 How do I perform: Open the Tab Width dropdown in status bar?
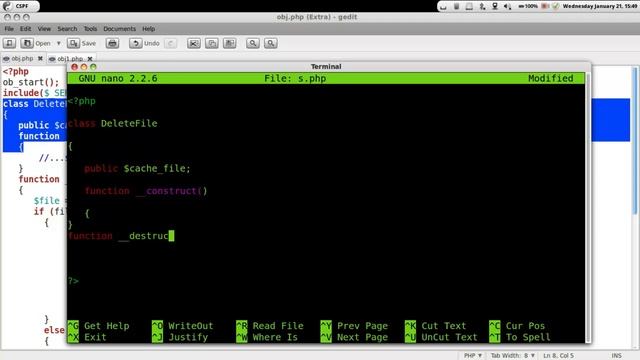pos(513,356)
